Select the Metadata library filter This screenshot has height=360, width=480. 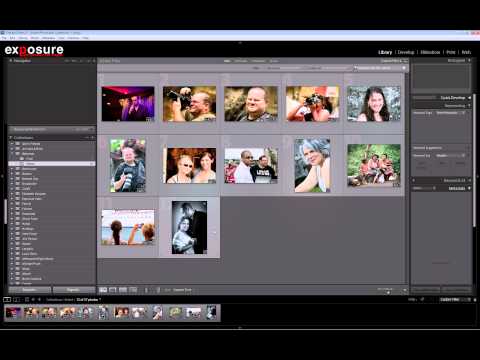tap(258, 61)
